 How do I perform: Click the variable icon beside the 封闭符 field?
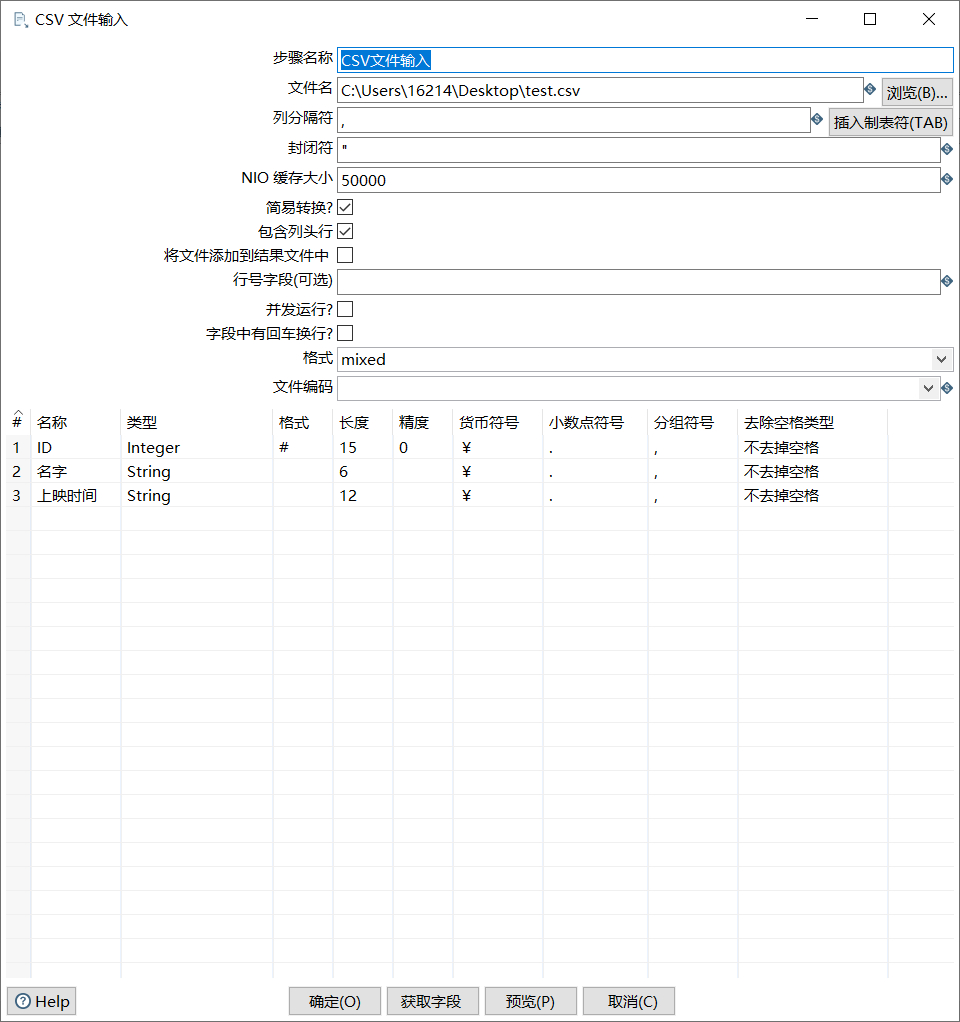pos(947,149)
